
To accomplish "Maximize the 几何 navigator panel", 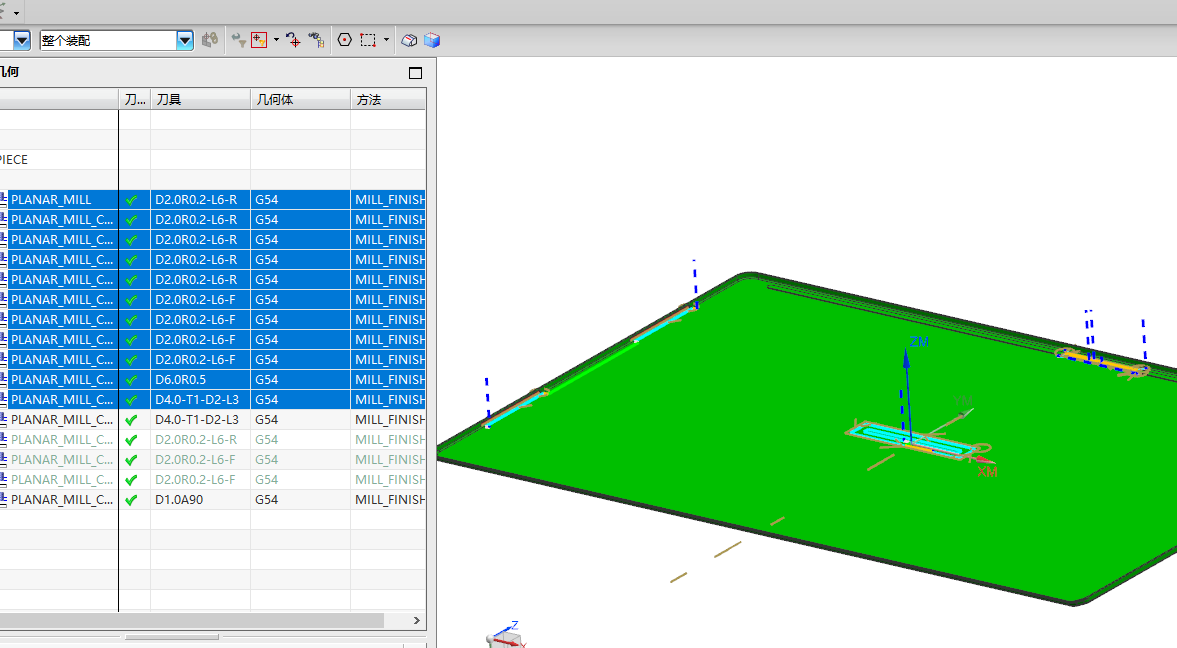I will [x=415, y=73].
